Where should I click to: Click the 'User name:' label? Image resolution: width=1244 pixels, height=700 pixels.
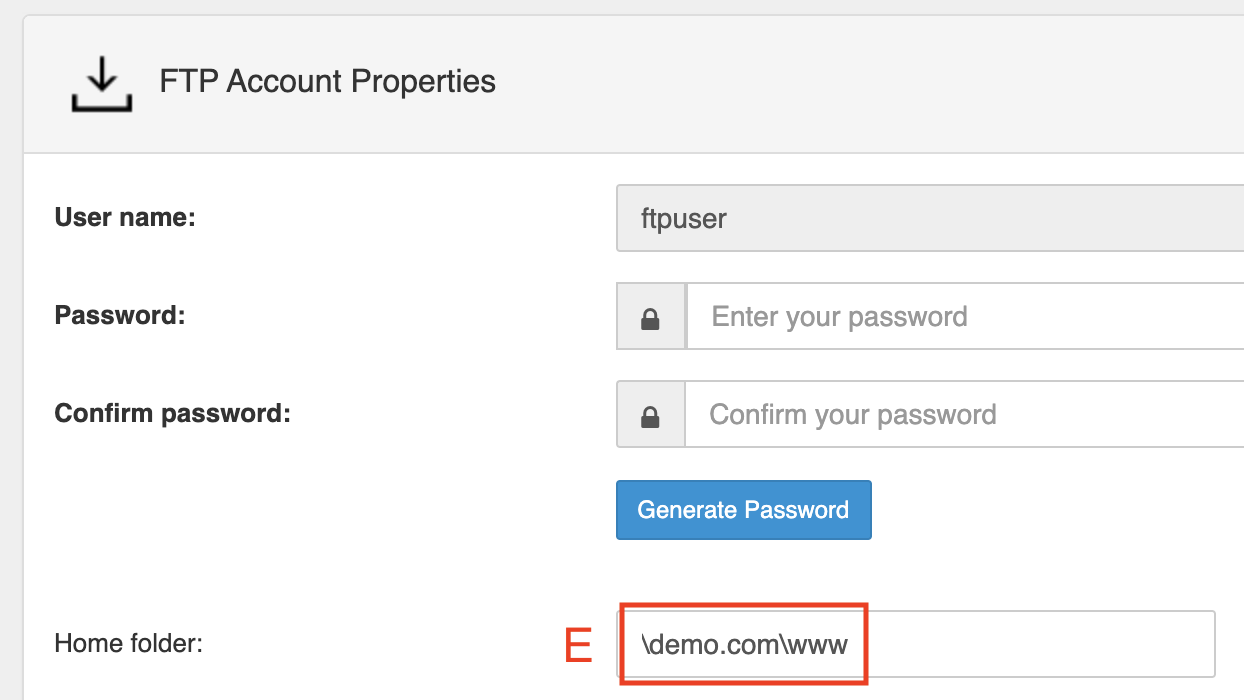[x=125, y=217]
